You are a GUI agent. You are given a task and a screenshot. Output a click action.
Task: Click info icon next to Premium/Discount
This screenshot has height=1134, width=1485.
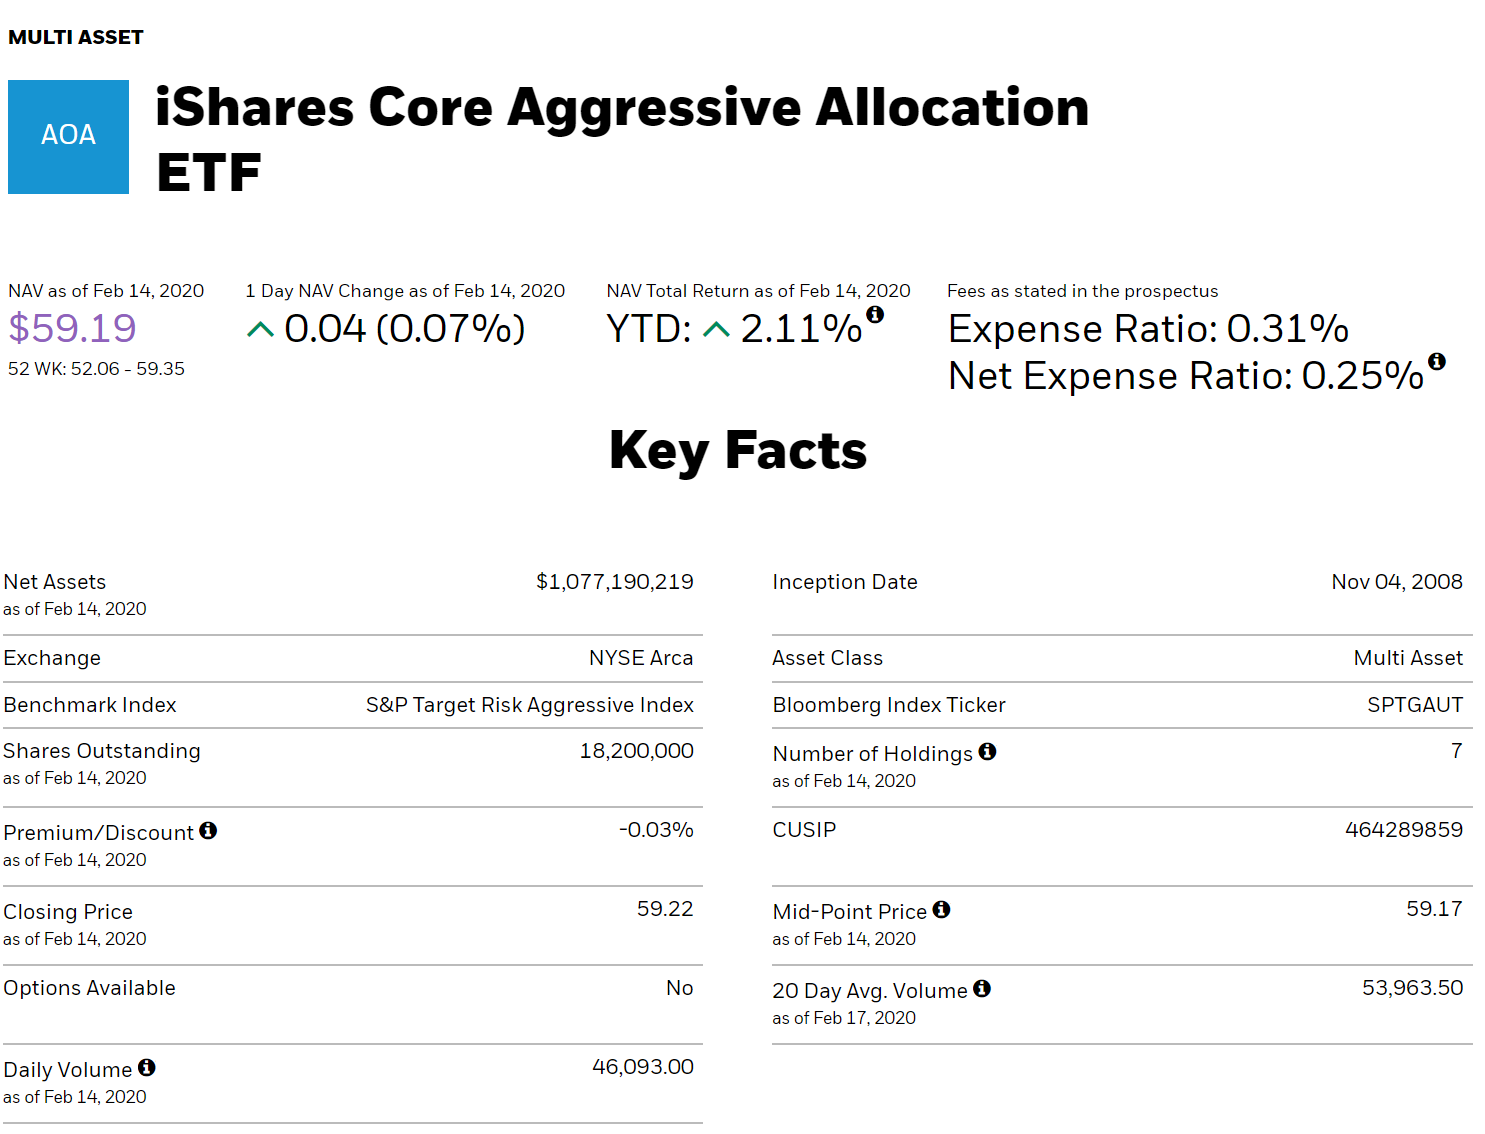tap(208, 830)
